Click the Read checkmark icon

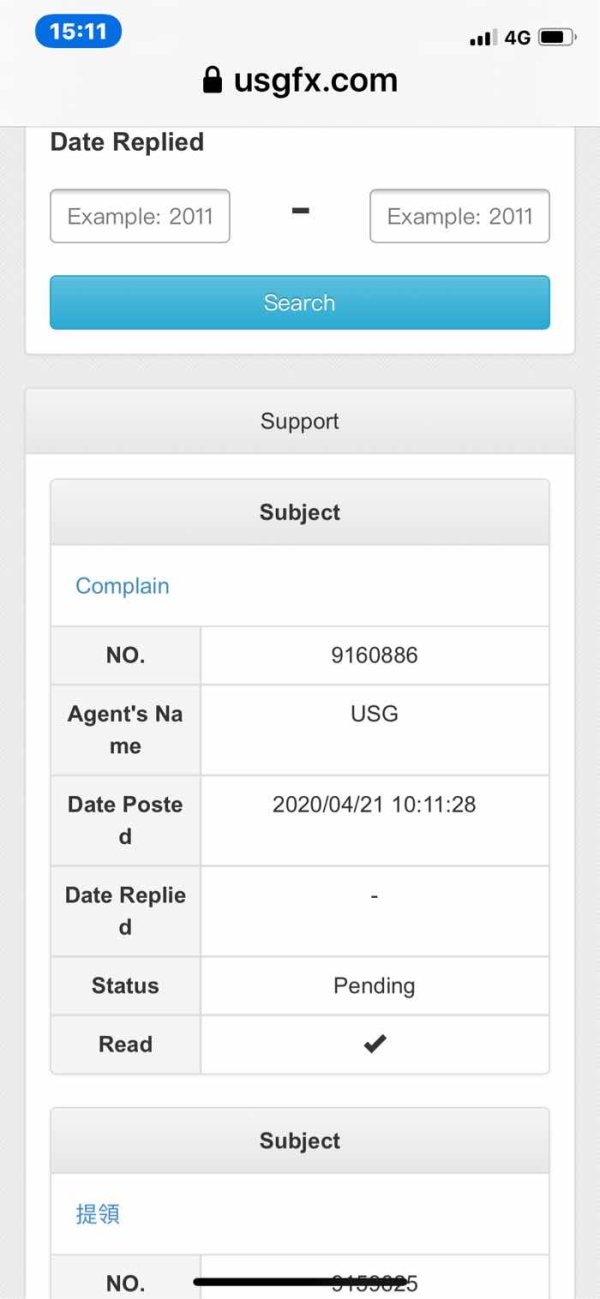(374, 1044)
